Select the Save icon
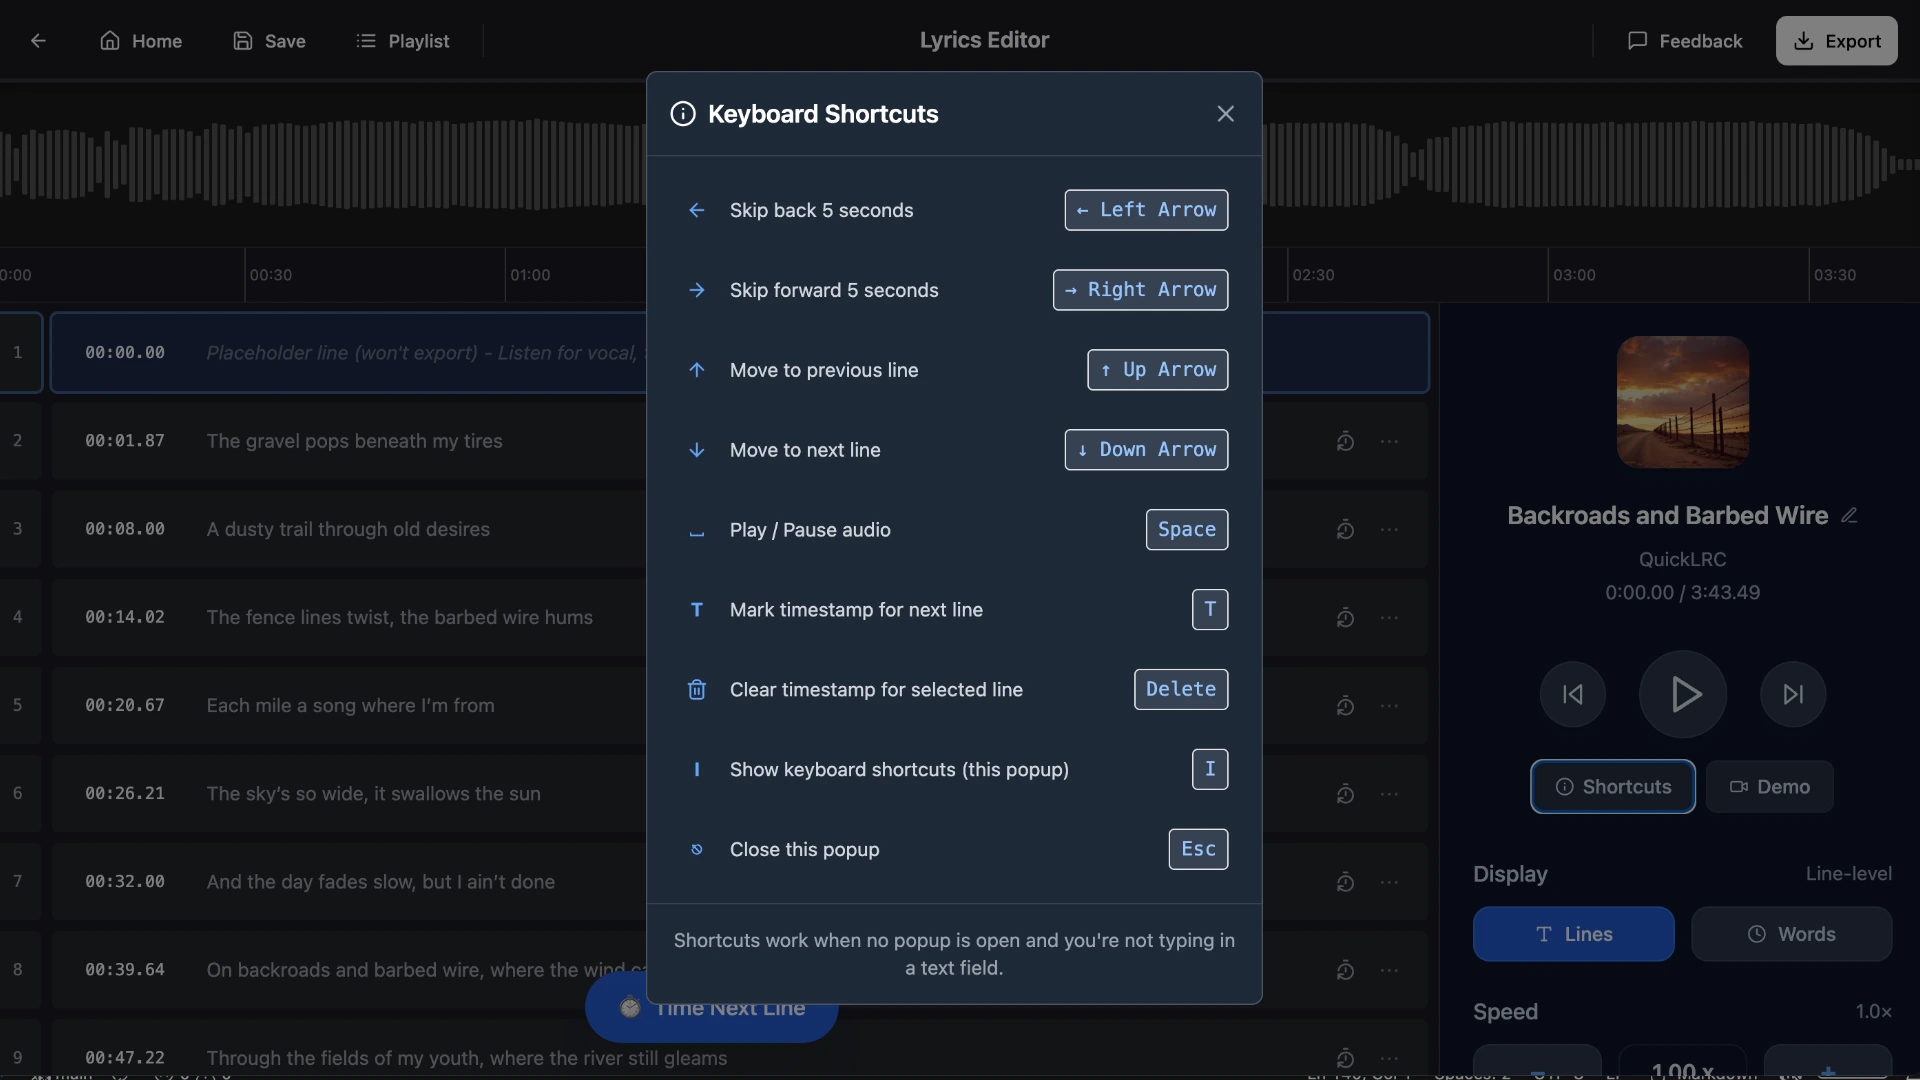The height and width of the screenshot is (1080, 1920). pos(244,41)
